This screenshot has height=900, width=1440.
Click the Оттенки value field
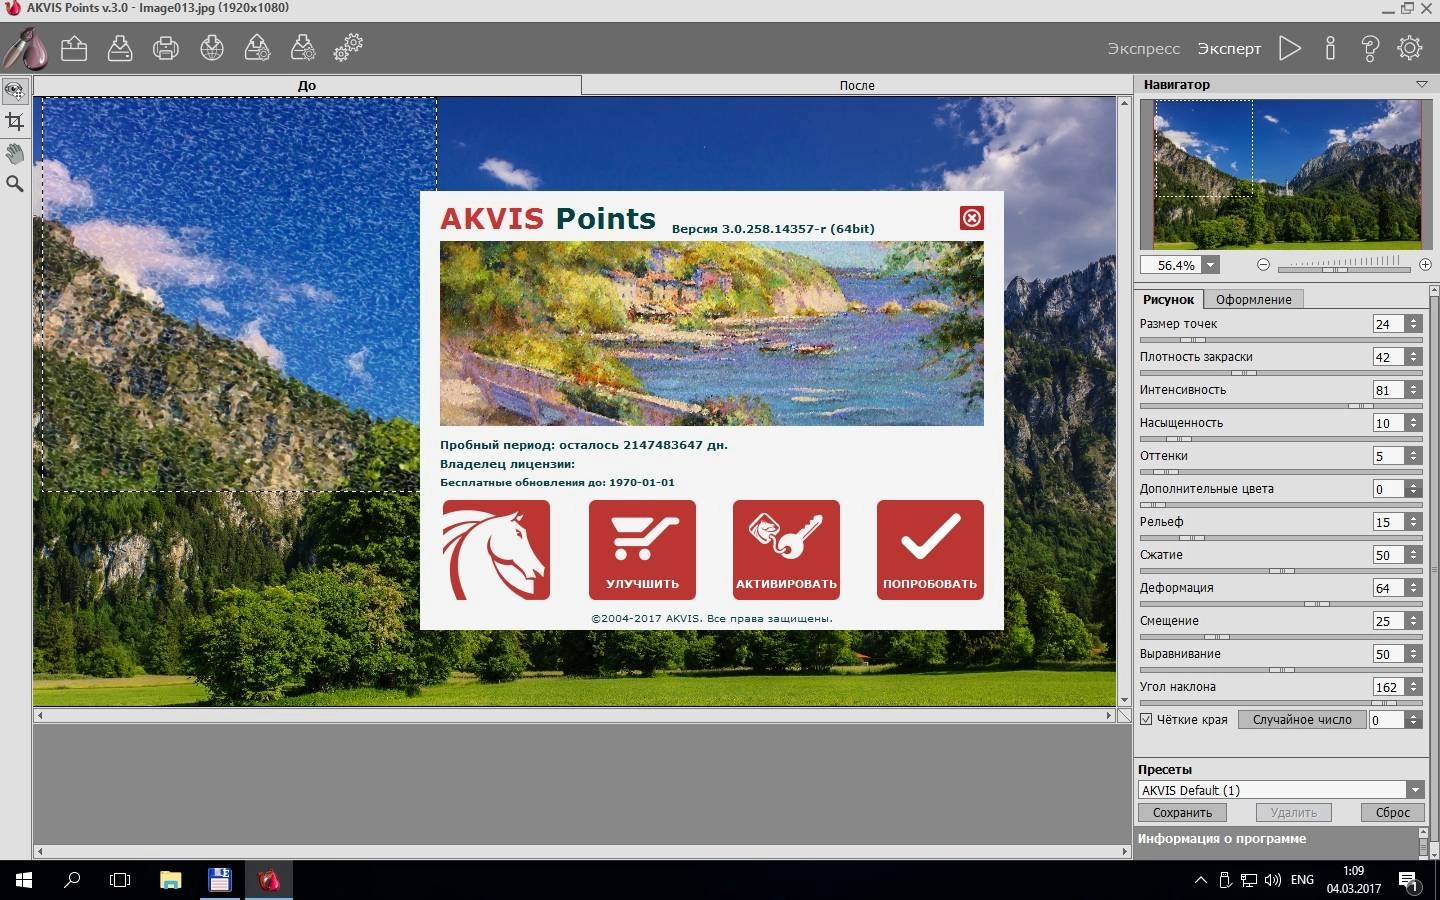coord(1388,456)
